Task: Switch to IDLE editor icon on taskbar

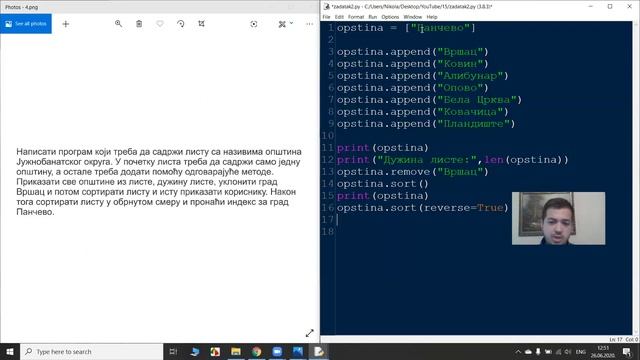Action: [318, 351]
